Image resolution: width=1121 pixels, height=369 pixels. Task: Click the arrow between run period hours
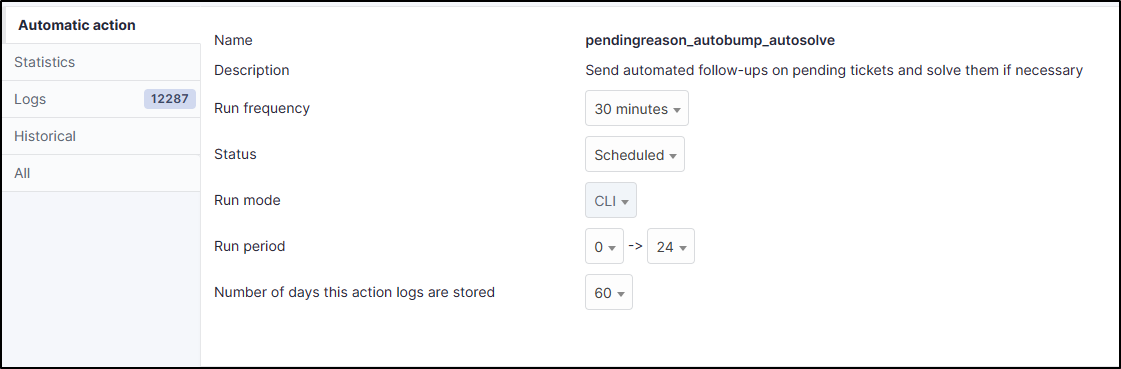tap(635, 246)
